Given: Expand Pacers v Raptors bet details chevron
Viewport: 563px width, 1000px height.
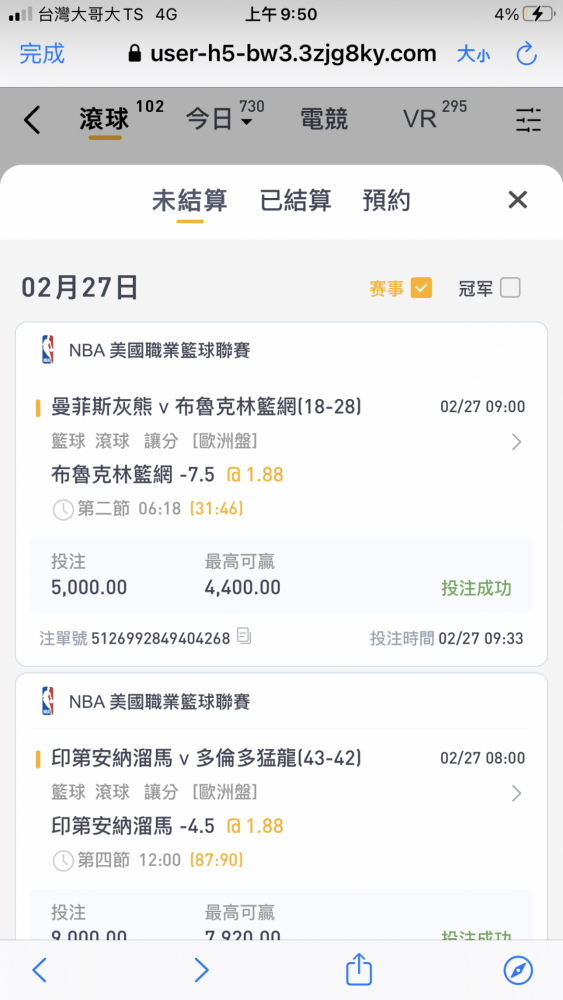Looking at the screenshot, I should coord(517,793).
